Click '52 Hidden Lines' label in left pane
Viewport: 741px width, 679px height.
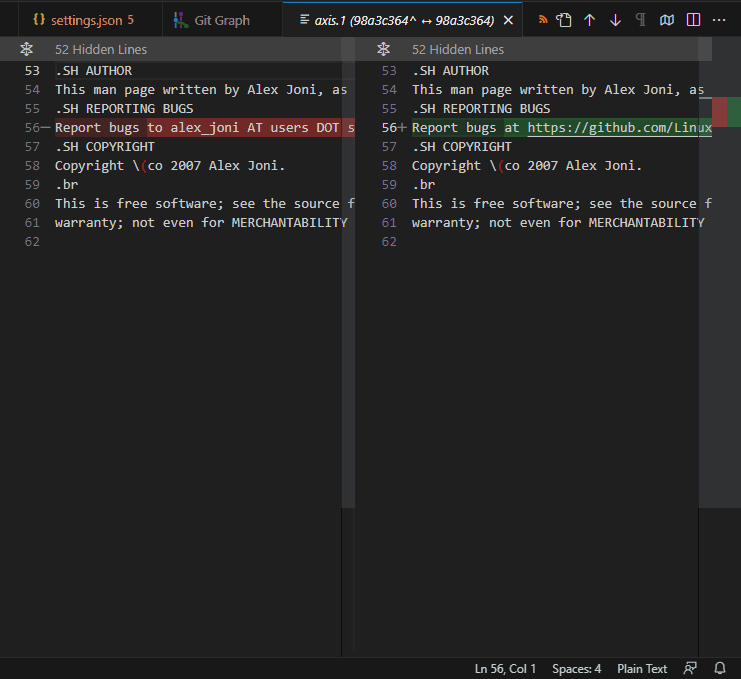pyautogui.click(x=101, y=49)
